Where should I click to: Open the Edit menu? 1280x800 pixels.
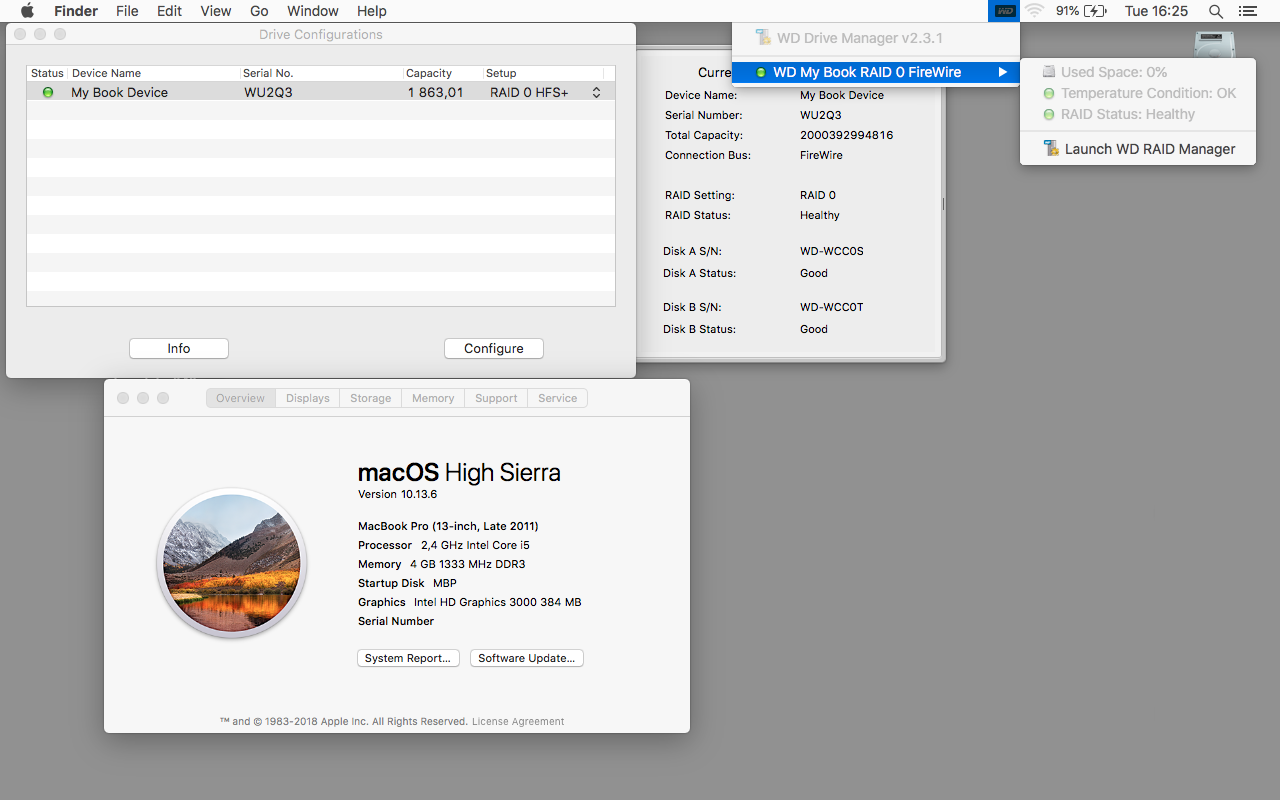pyautogui.click(x=169, y=11)
